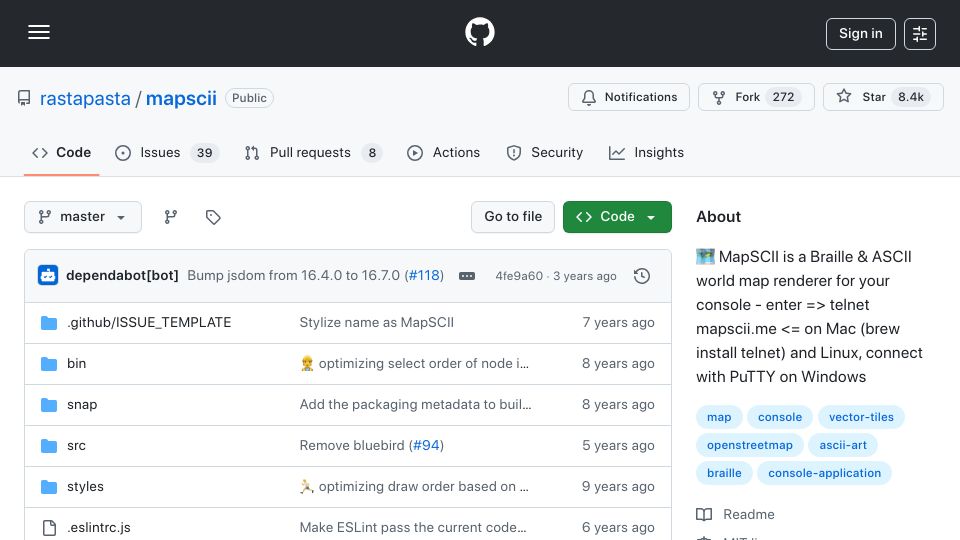View branches via the branch icon
The width and height of the screenshot is (960, 540).
[171, 217]
